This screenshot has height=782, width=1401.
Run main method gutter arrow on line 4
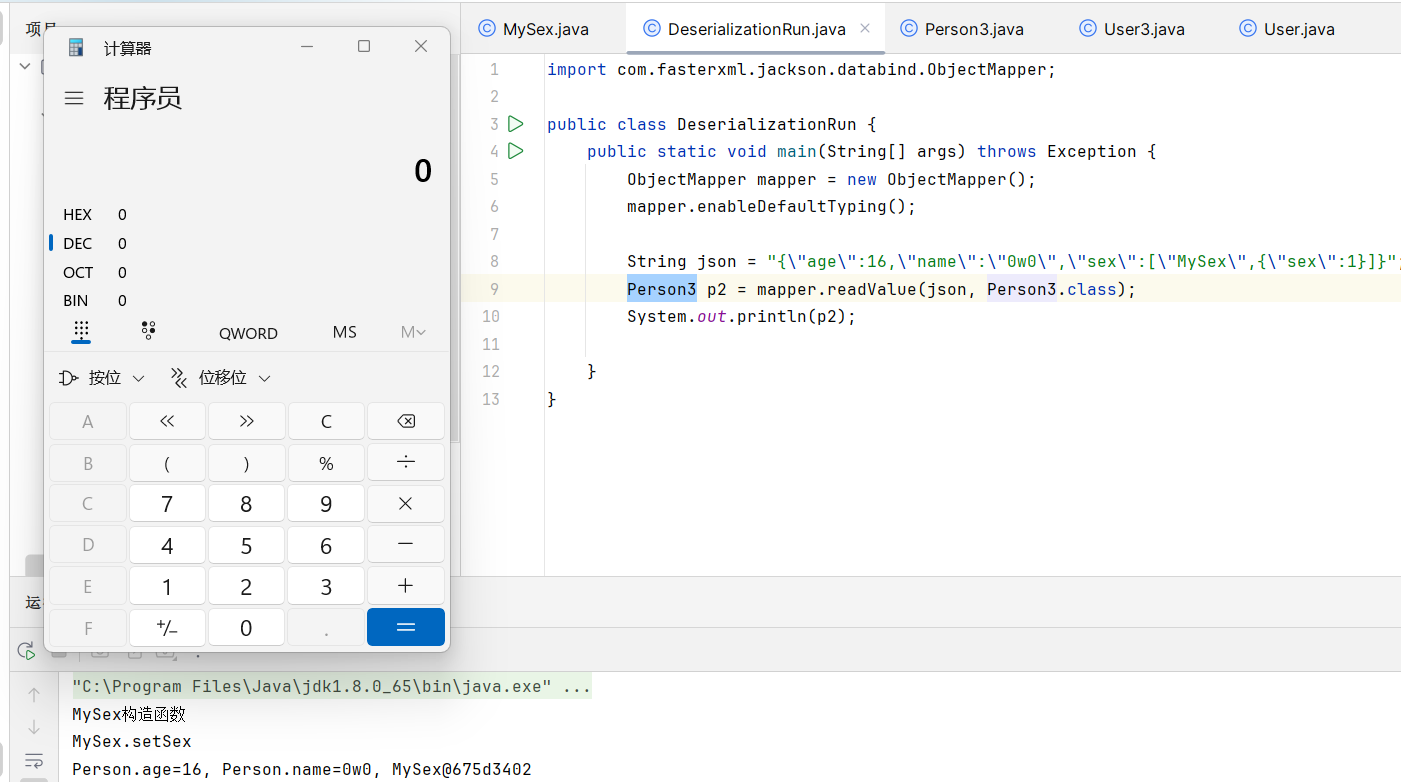click(515, 151)
